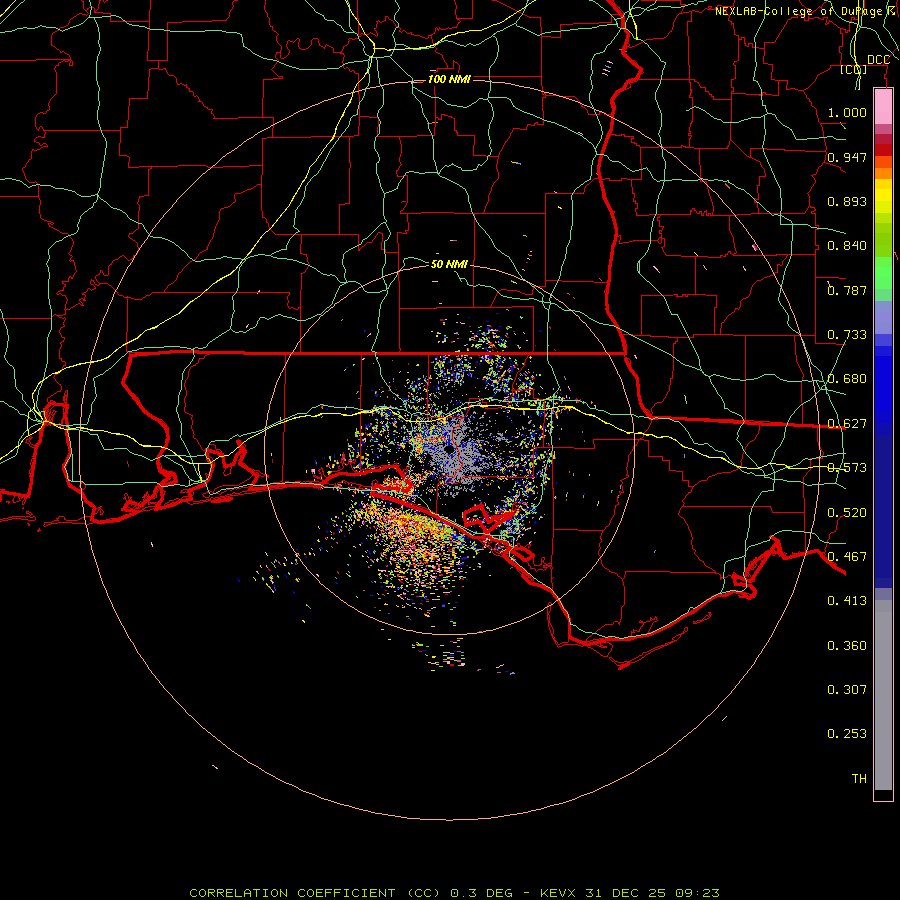The width and height of the screenshot is (900, 900).
Task: Click the 0.360 scale value
Action: pyautogui.click(x=847, y=646)
